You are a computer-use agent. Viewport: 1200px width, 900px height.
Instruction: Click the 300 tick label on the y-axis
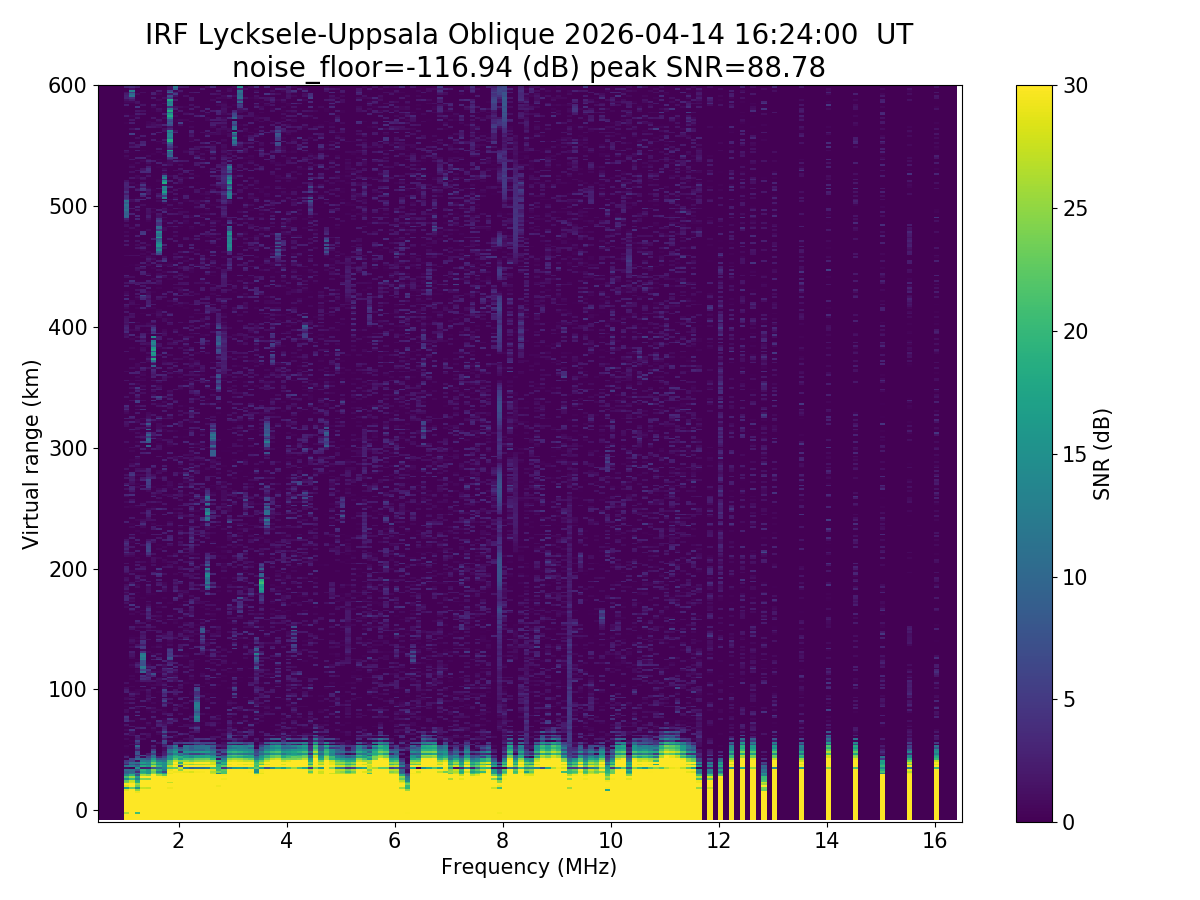(67, 448)
